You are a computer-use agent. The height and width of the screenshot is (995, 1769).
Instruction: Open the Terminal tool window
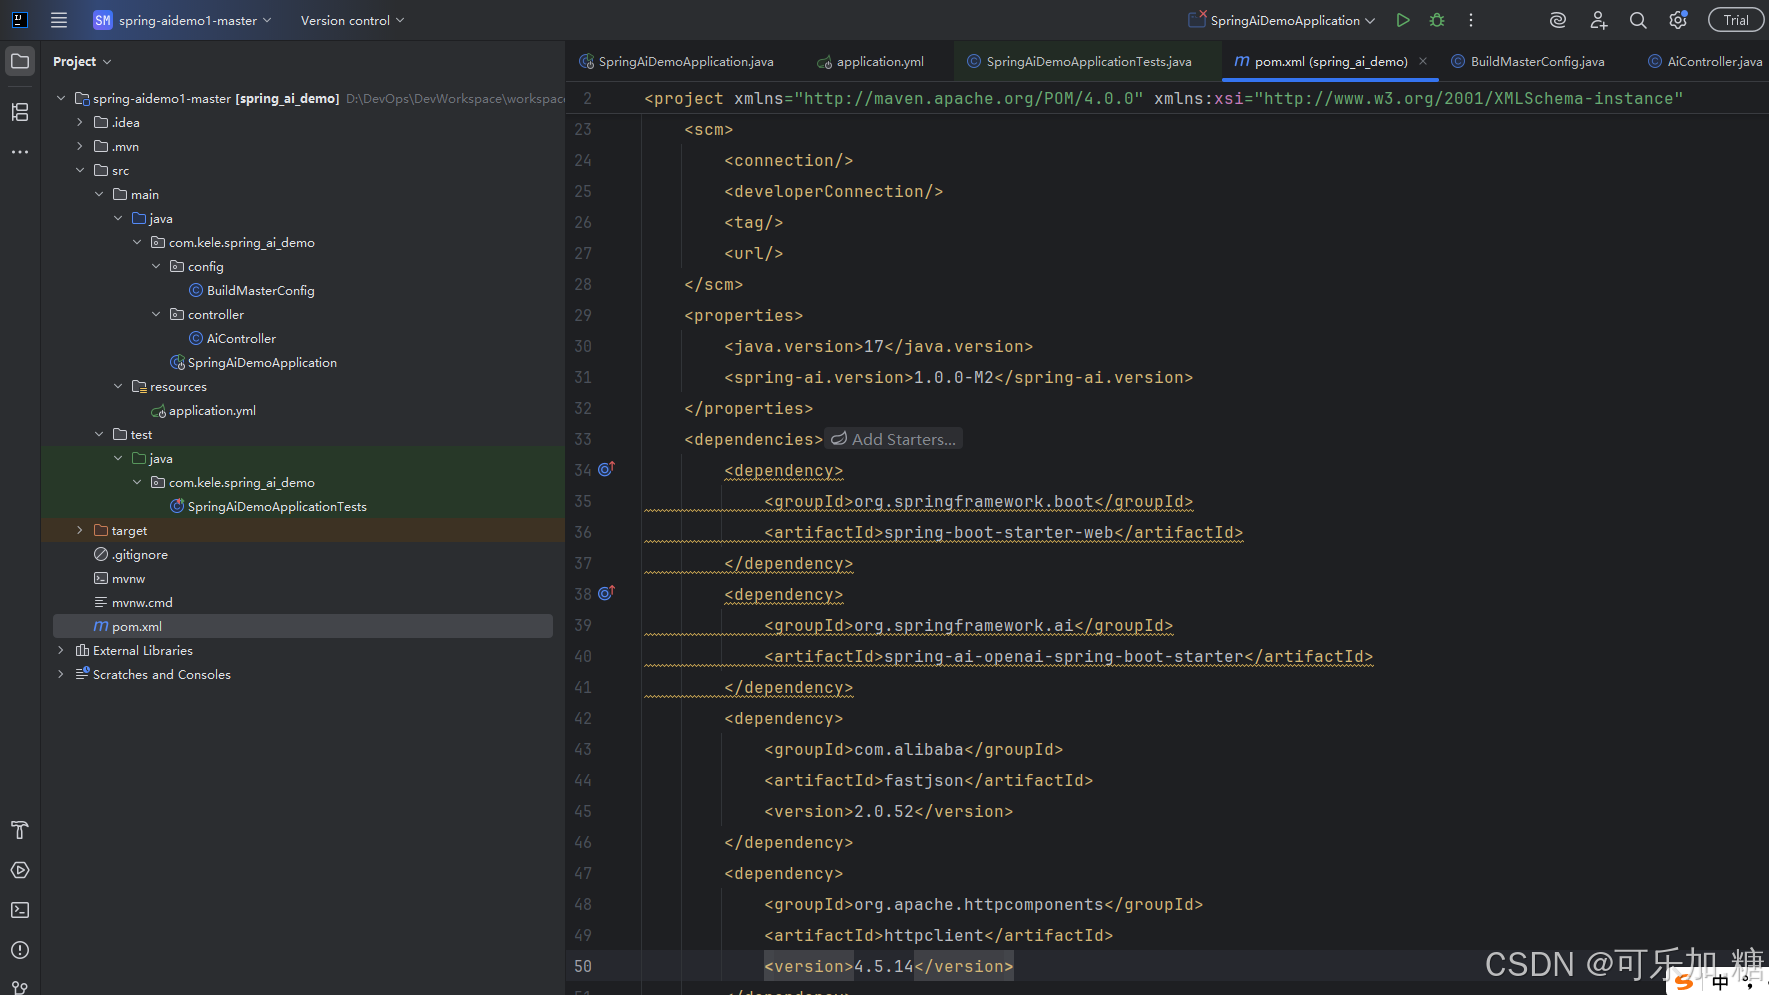[20, 910]
